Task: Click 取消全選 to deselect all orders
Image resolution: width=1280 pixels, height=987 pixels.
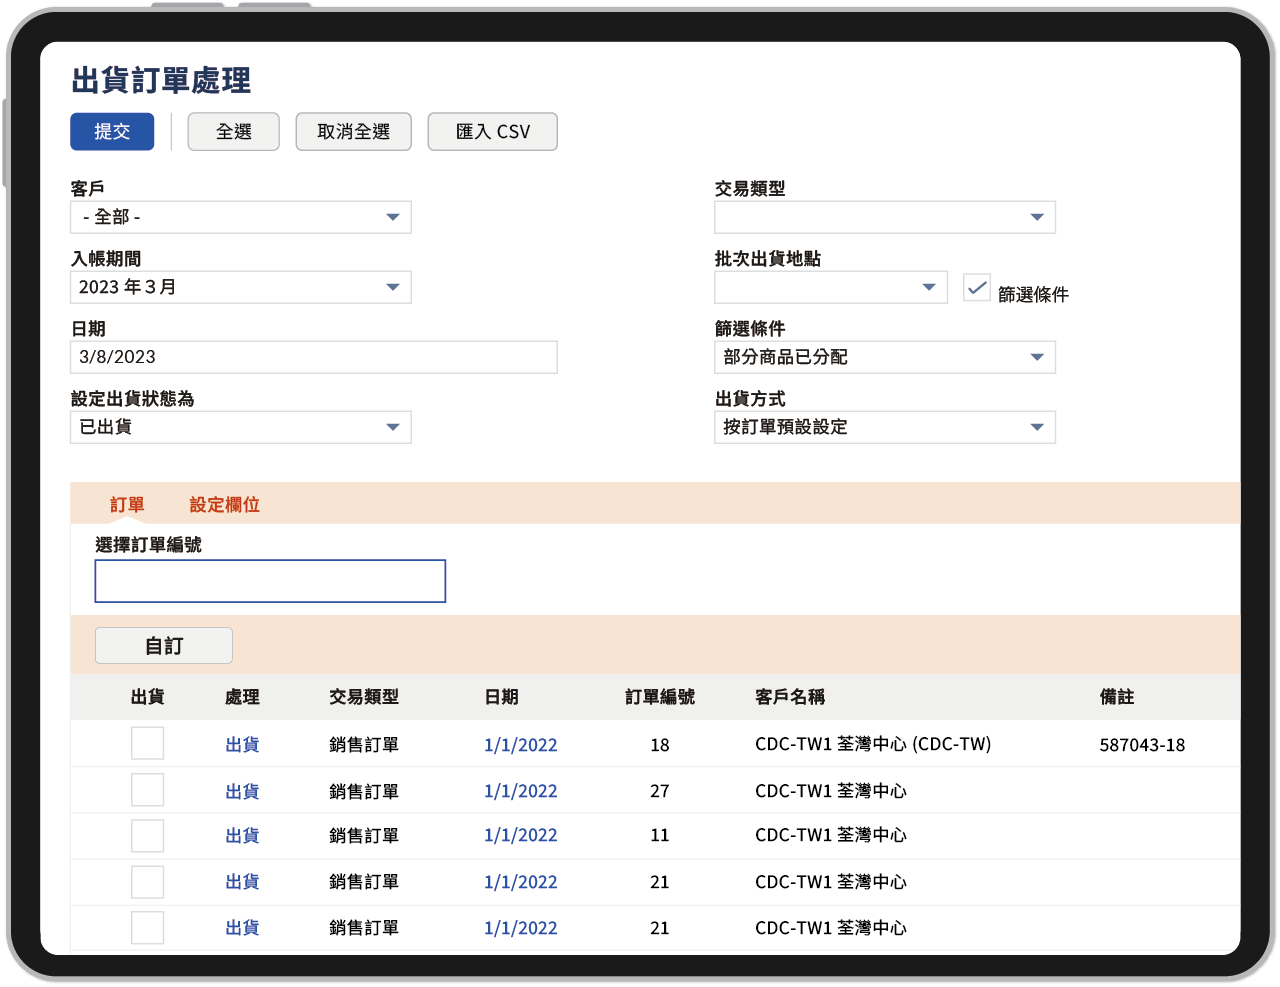Action: 353,131
